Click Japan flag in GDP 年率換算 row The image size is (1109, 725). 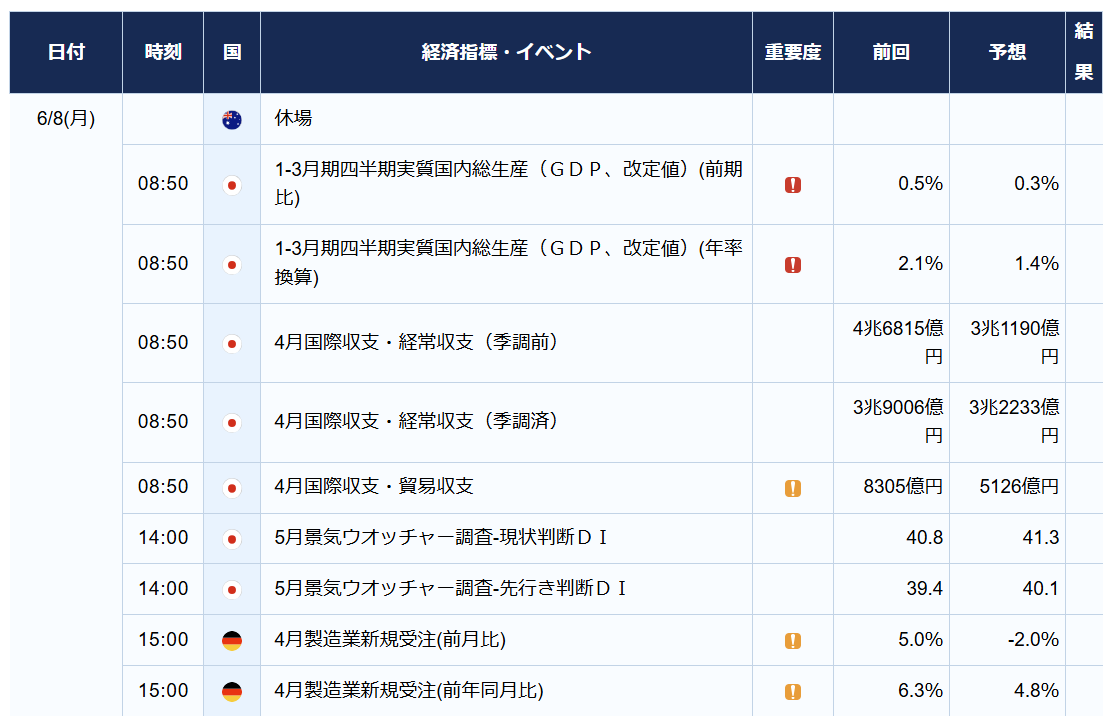point(231,265)
